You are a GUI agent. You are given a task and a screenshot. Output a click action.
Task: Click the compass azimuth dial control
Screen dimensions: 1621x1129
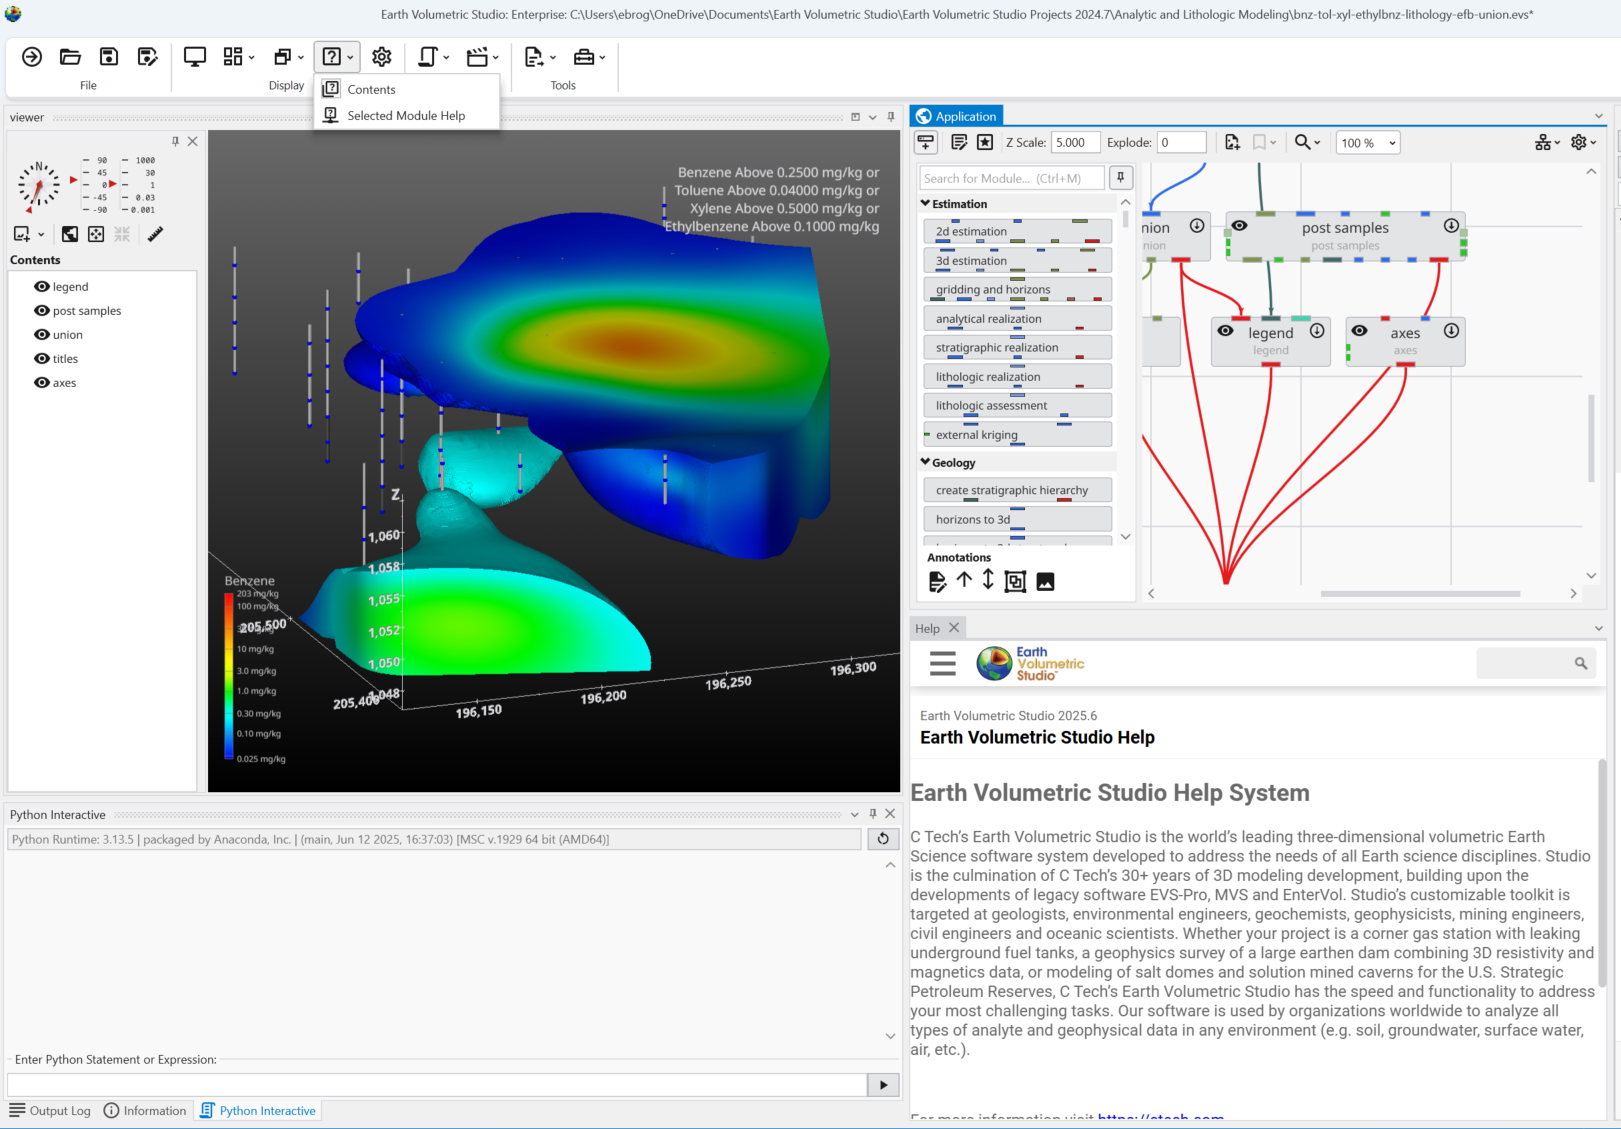pos(39,186)
